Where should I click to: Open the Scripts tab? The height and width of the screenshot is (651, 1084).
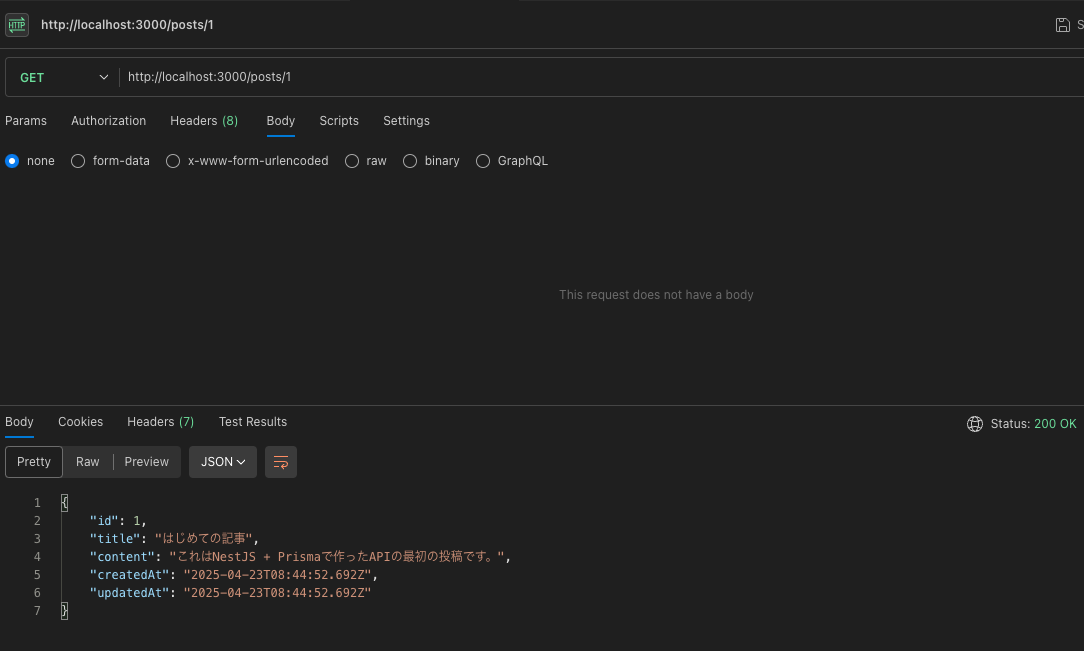(x=339, y=121)
